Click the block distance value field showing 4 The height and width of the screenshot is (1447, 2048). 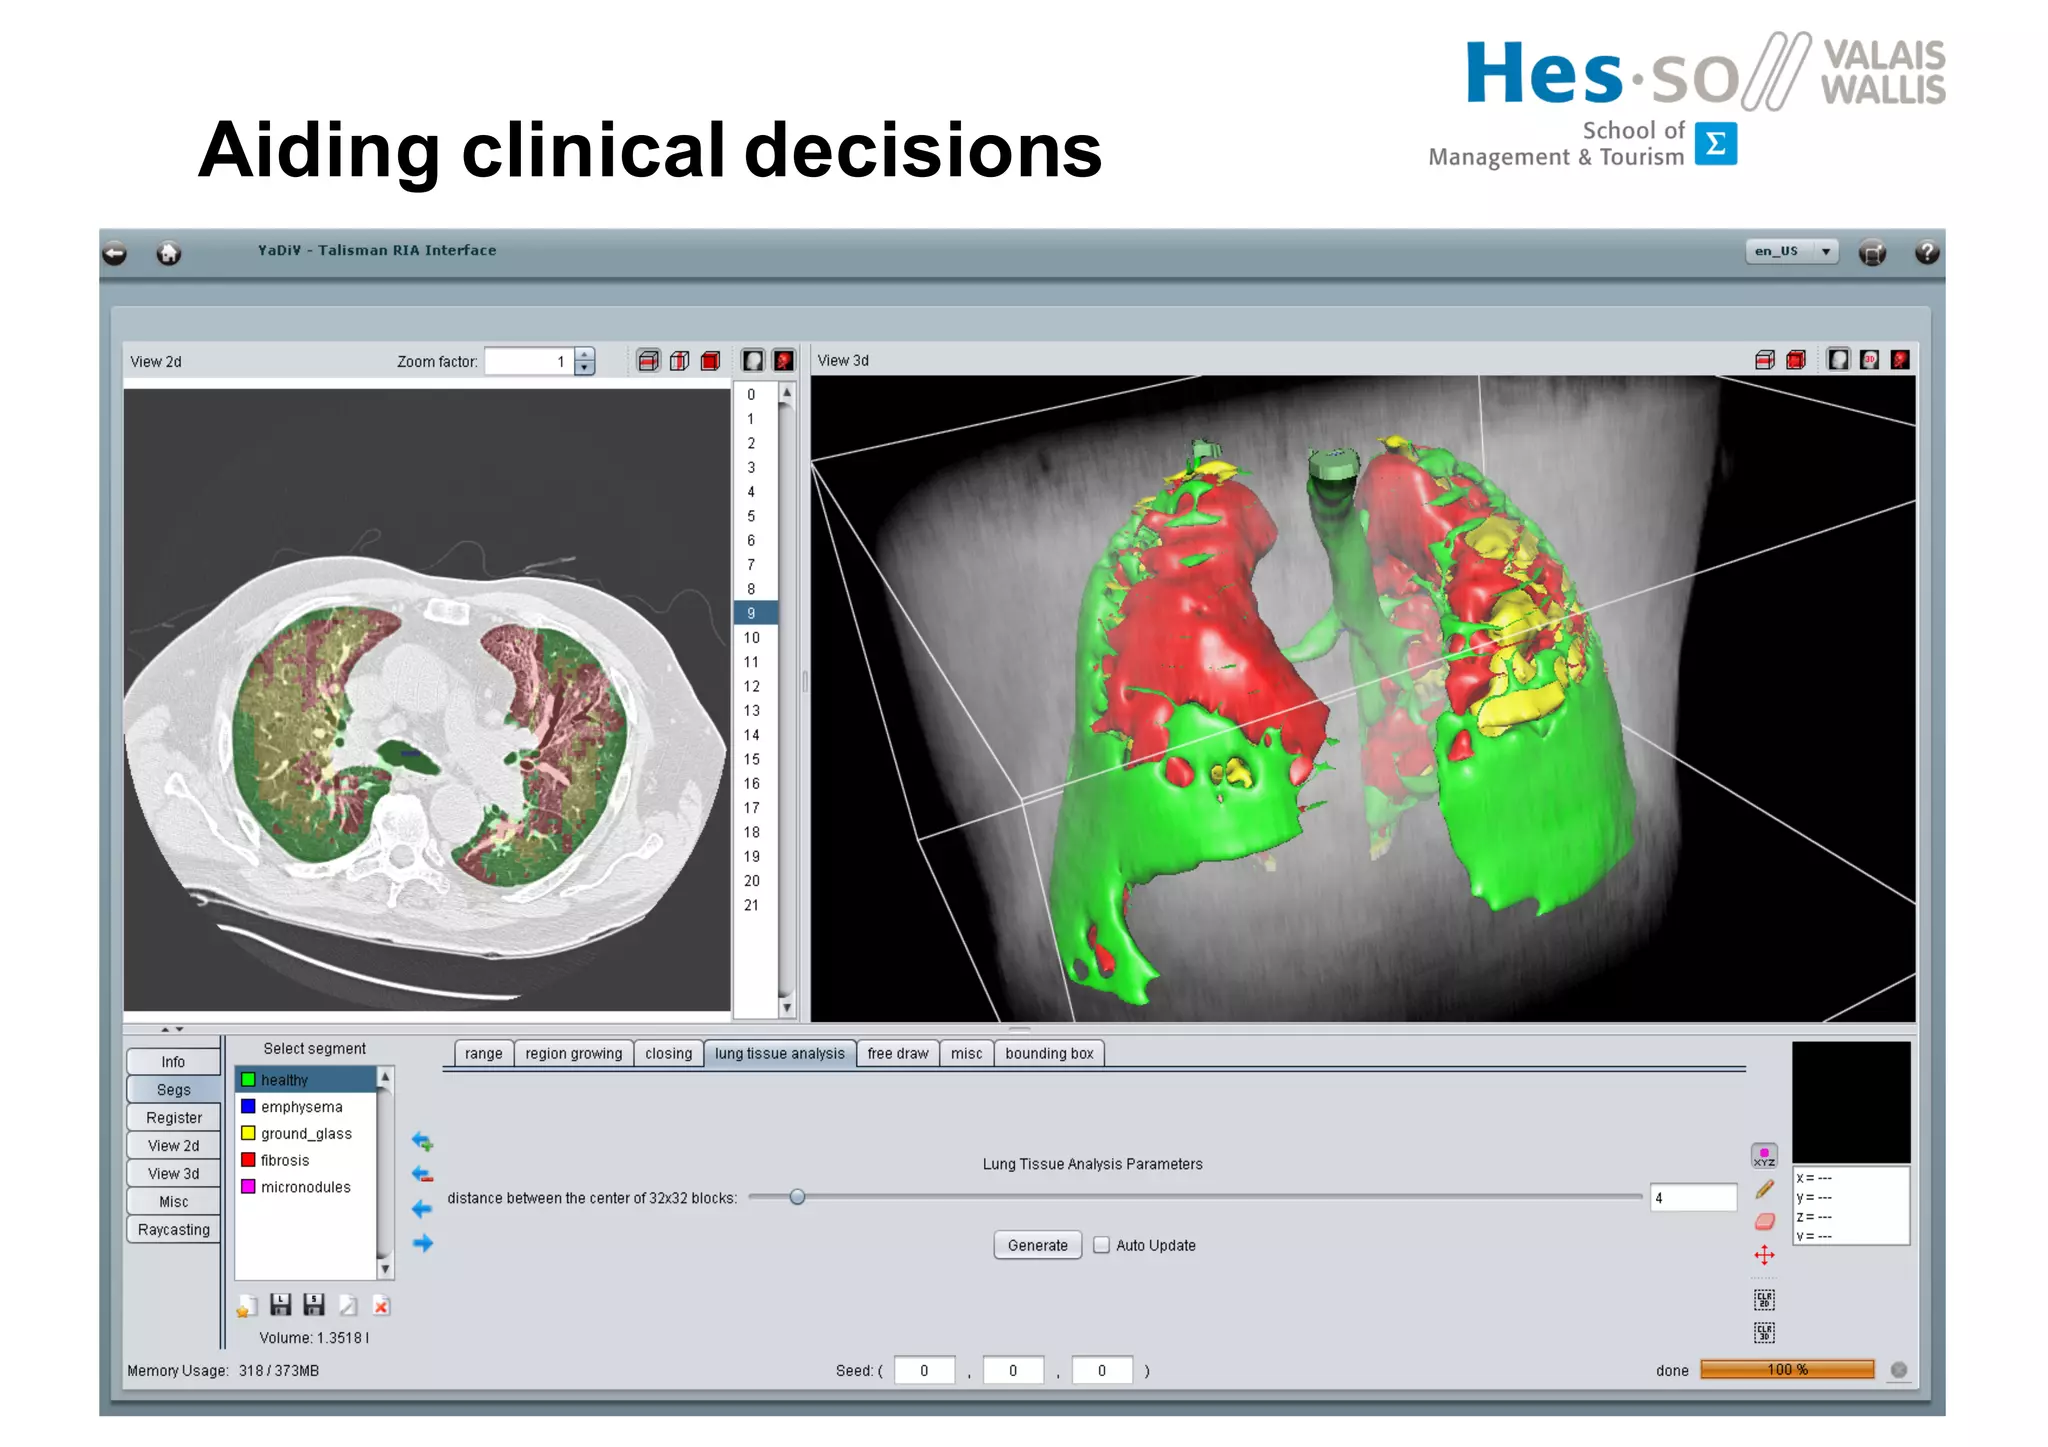click(1692, 1198)
